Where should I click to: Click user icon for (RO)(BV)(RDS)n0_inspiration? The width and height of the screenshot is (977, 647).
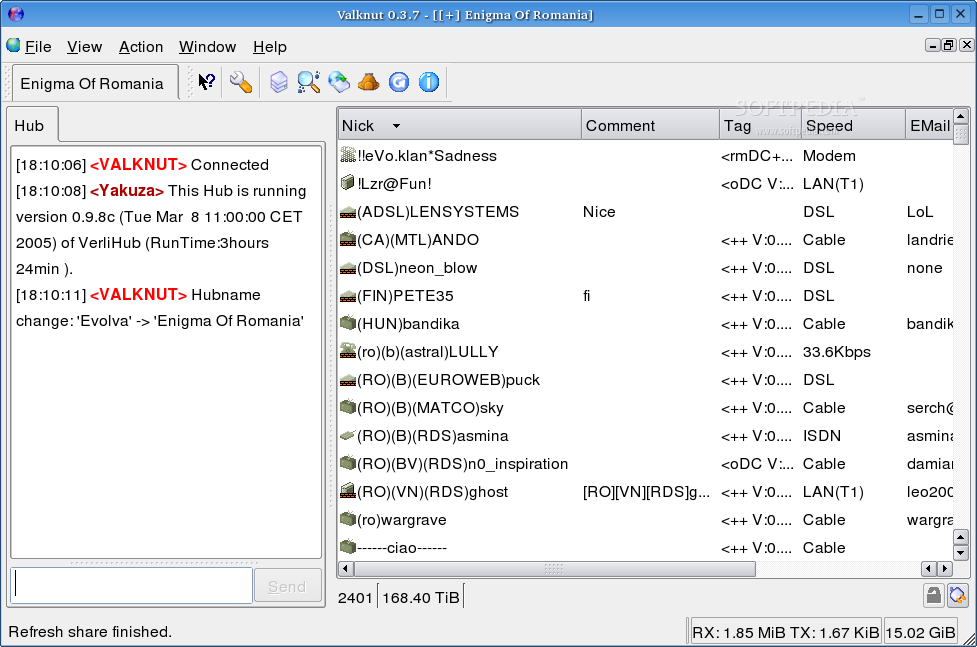[348, 464]
